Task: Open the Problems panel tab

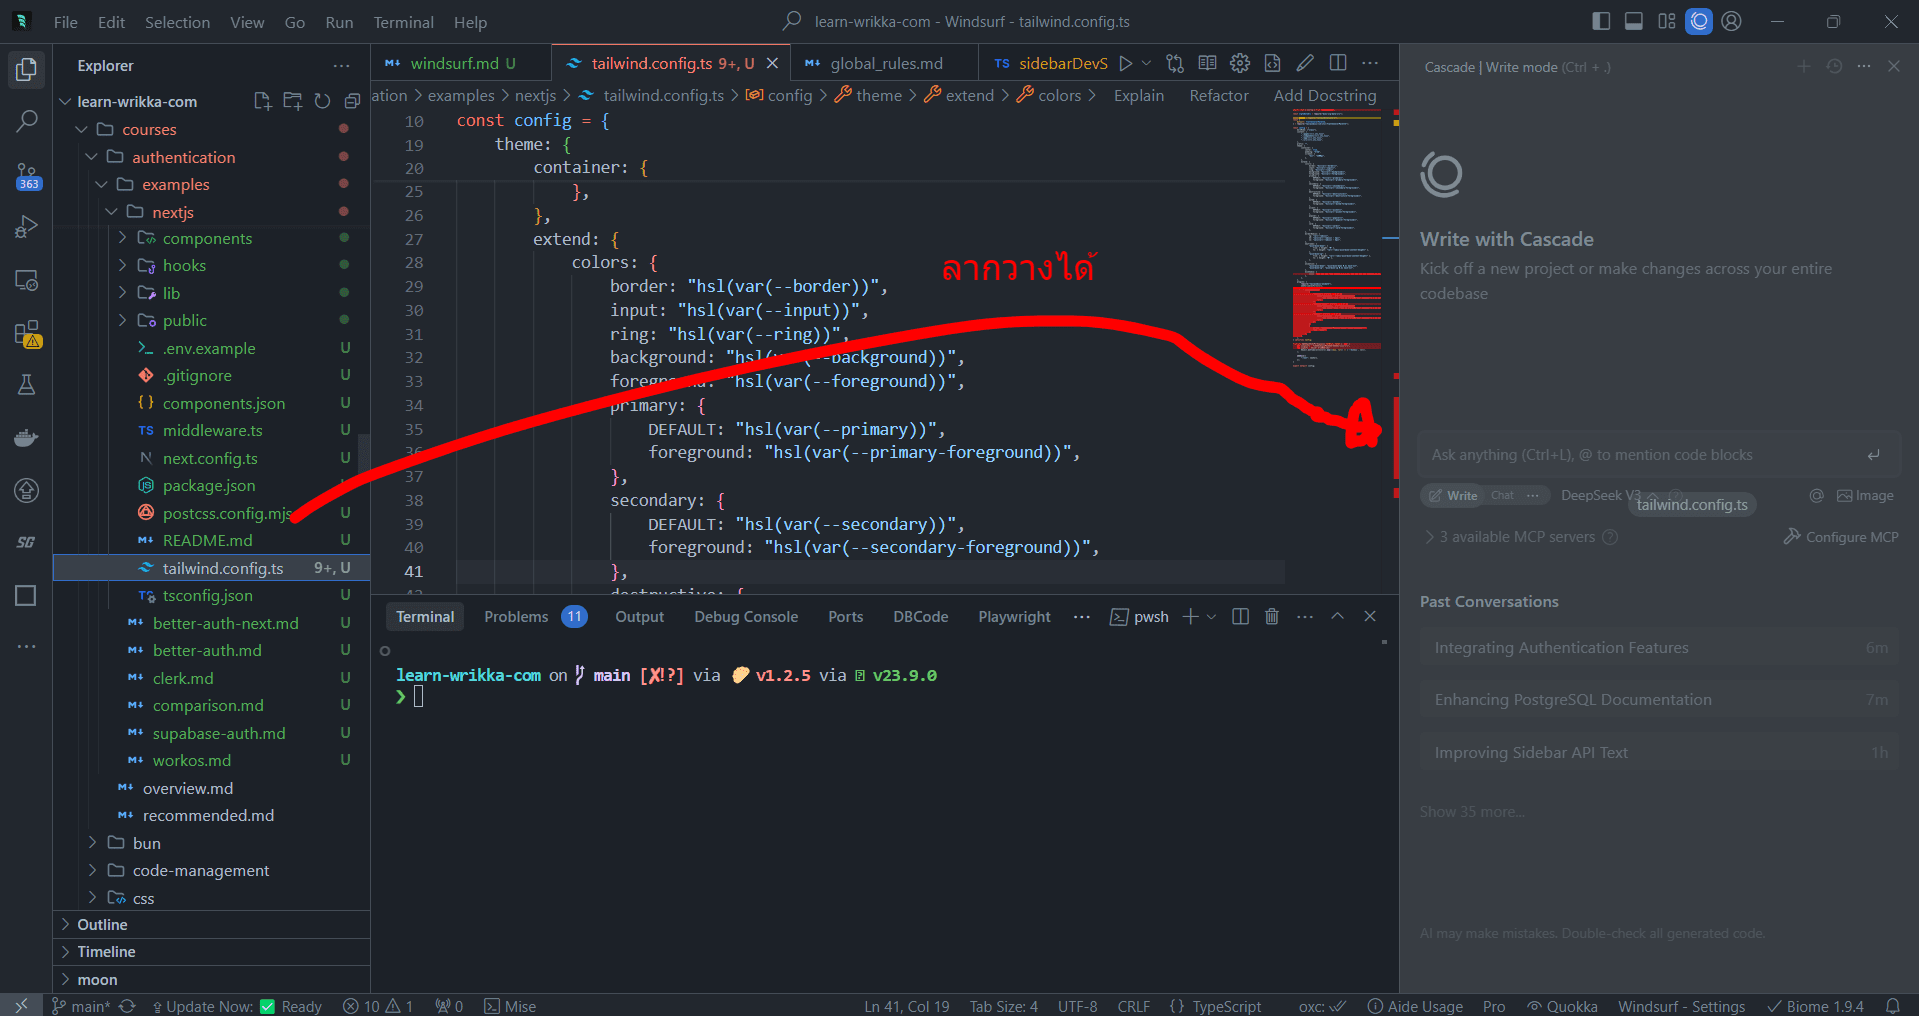Action: click(x=535, y=616)
